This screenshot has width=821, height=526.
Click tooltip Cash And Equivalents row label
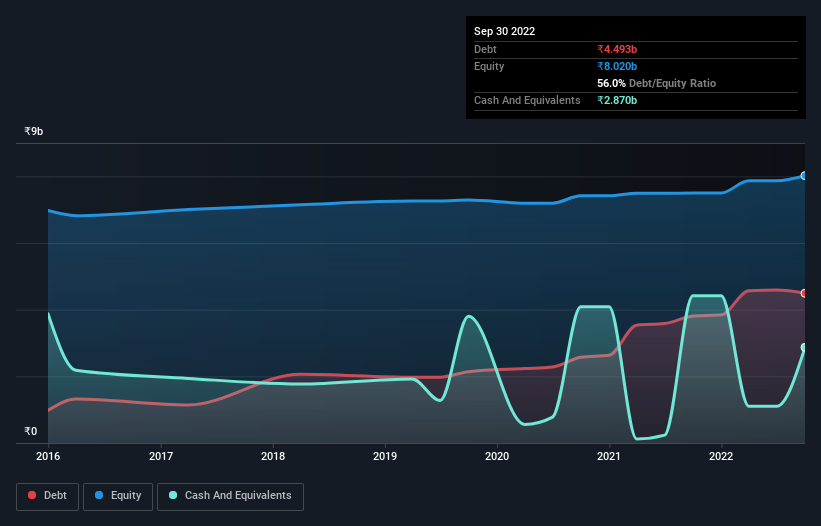coord(527,100)
